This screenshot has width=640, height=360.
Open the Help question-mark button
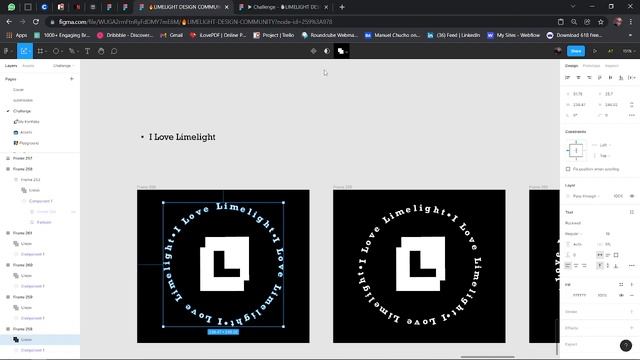click(x=626, y=346)
